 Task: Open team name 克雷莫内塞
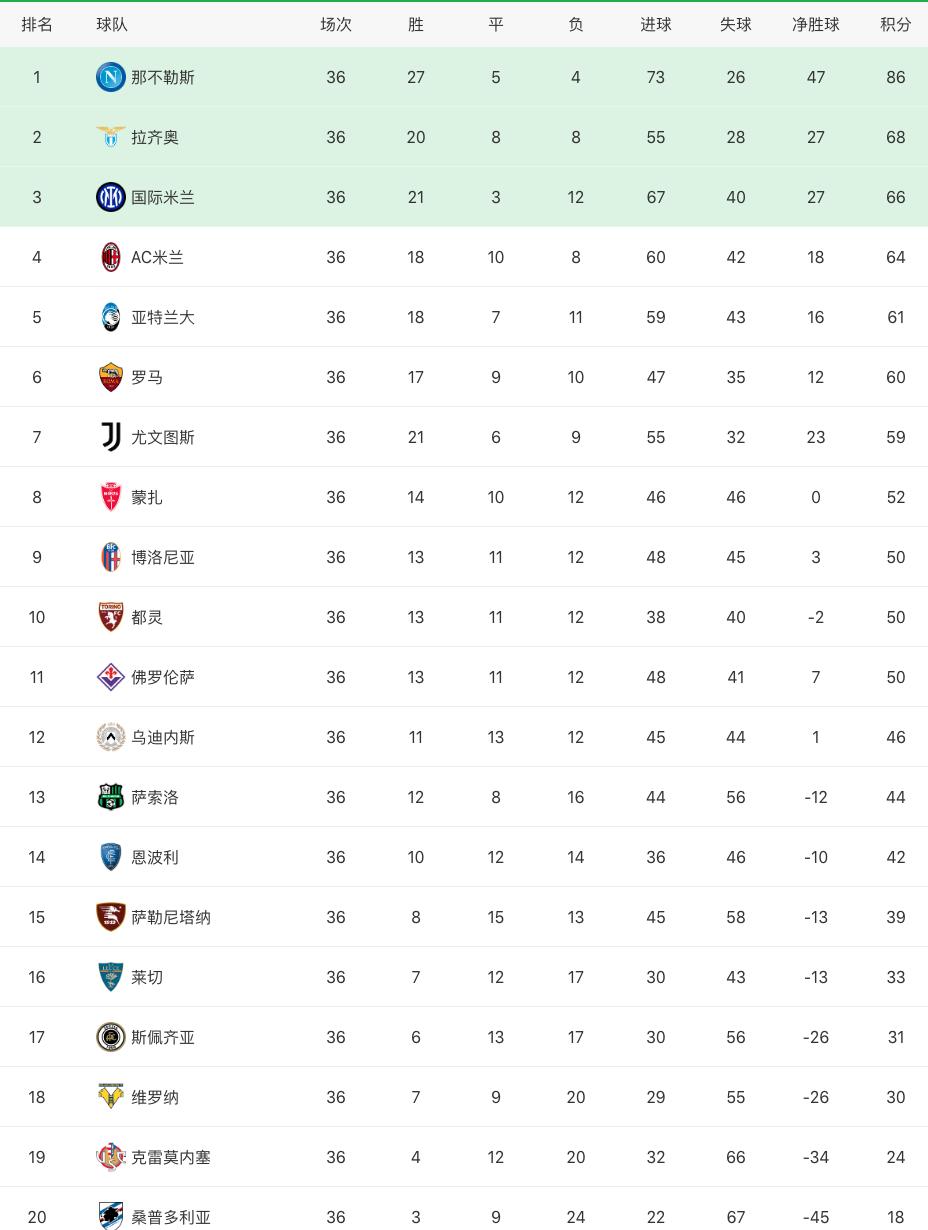171,1157
